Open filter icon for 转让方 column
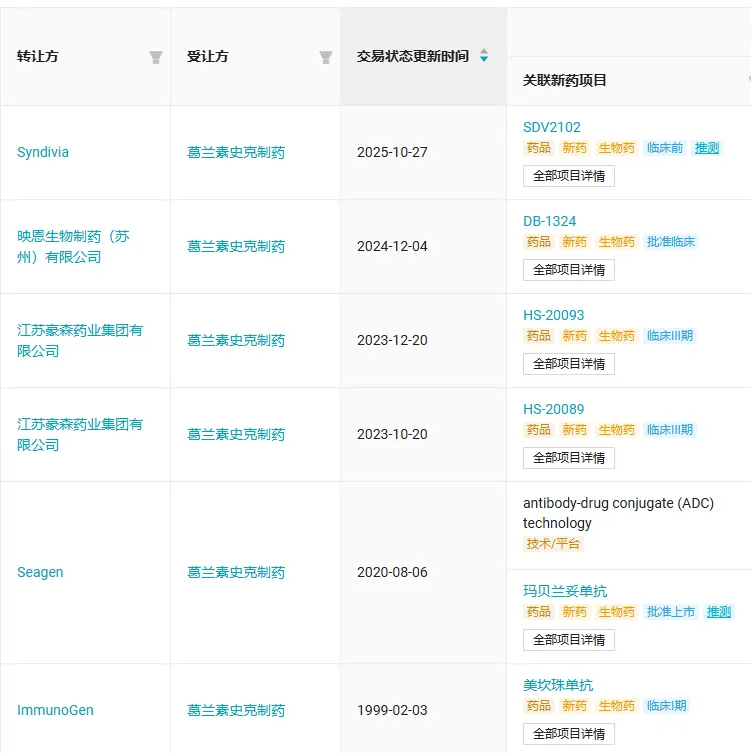Image resolution: width=751 pixels, height=753 pixels. [156, 57]
